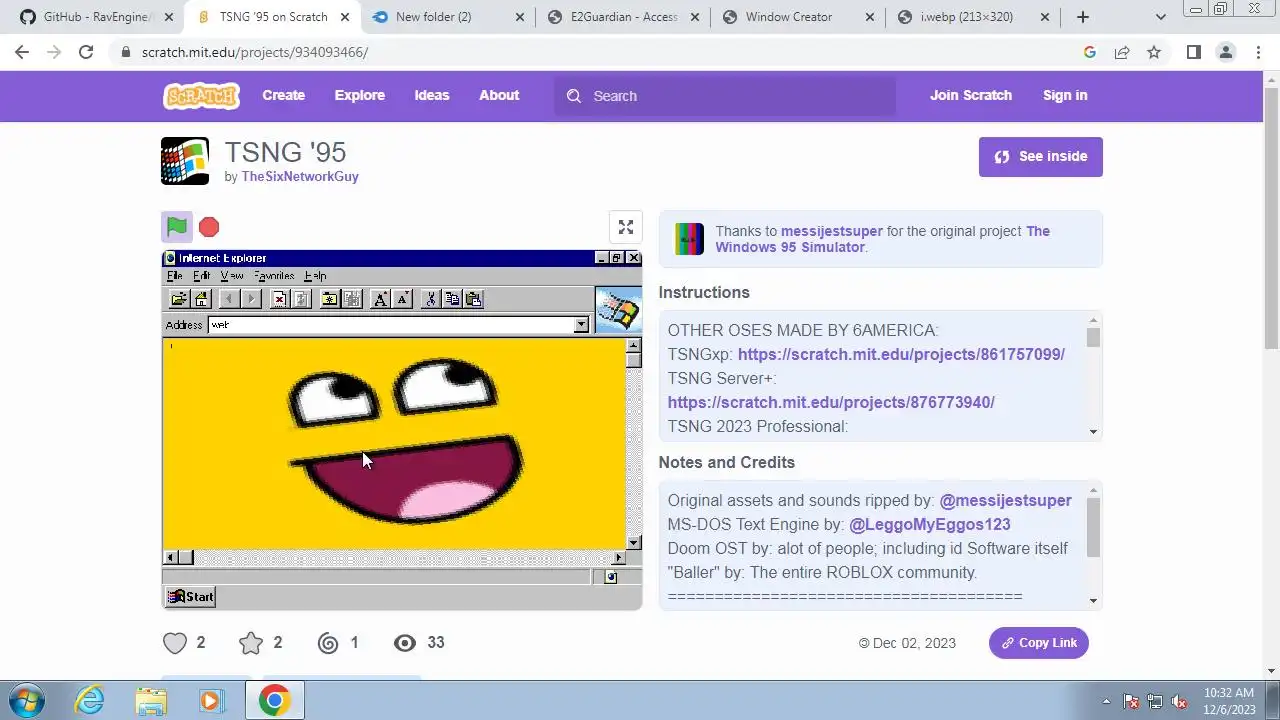Image resolution: width=1280 pixels, height=720 pixels.
Task: Favorite the project with star icon
Action: coord(251,643)
